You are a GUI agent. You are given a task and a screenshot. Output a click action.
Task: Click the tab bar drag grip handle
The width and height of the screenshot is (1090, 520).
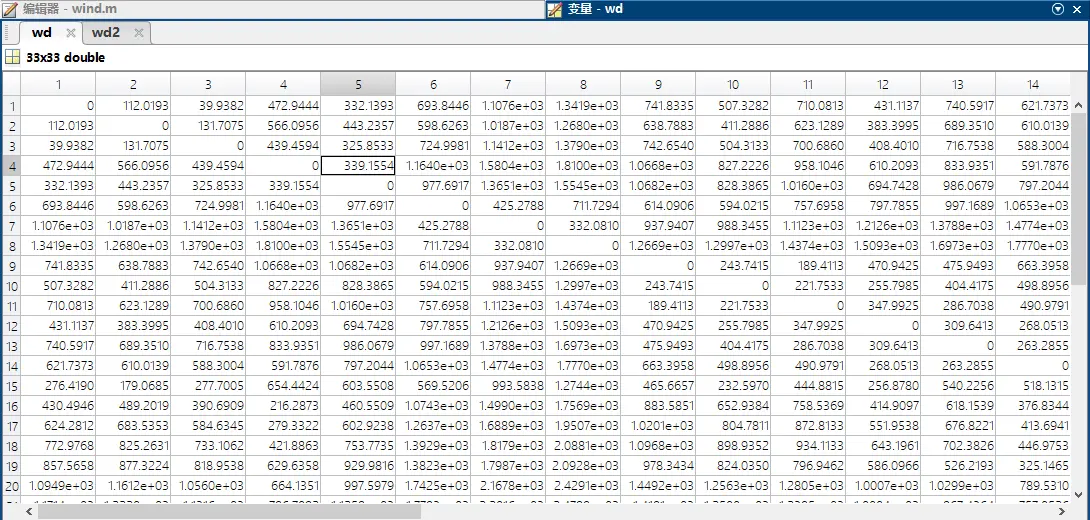click(6, 33)
